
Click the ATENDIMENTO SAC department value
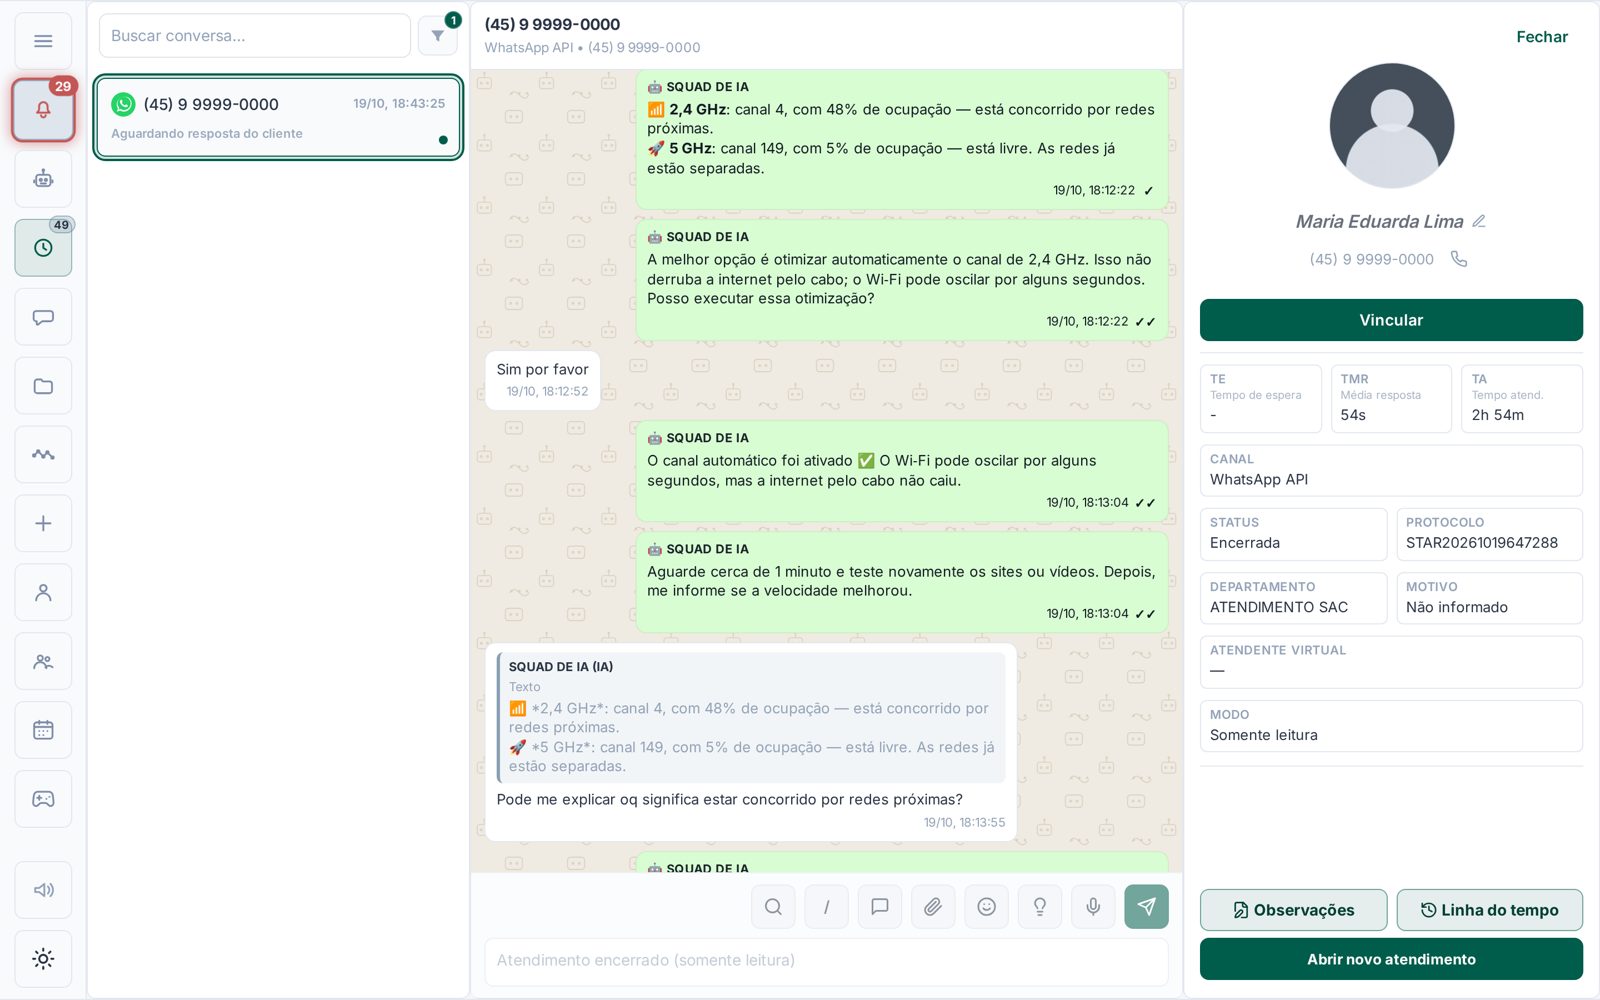(1278, 607)
